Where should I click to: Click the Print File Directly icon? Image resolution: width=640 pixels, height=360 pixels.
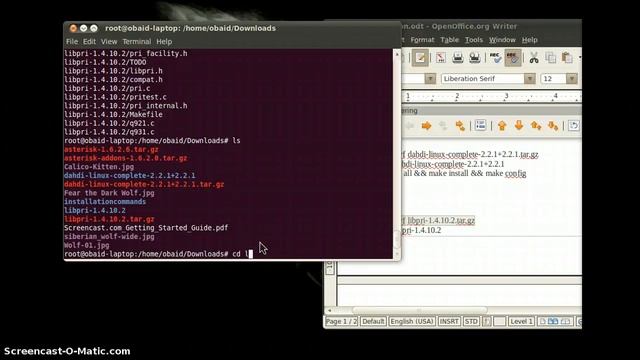click(458, 58)
